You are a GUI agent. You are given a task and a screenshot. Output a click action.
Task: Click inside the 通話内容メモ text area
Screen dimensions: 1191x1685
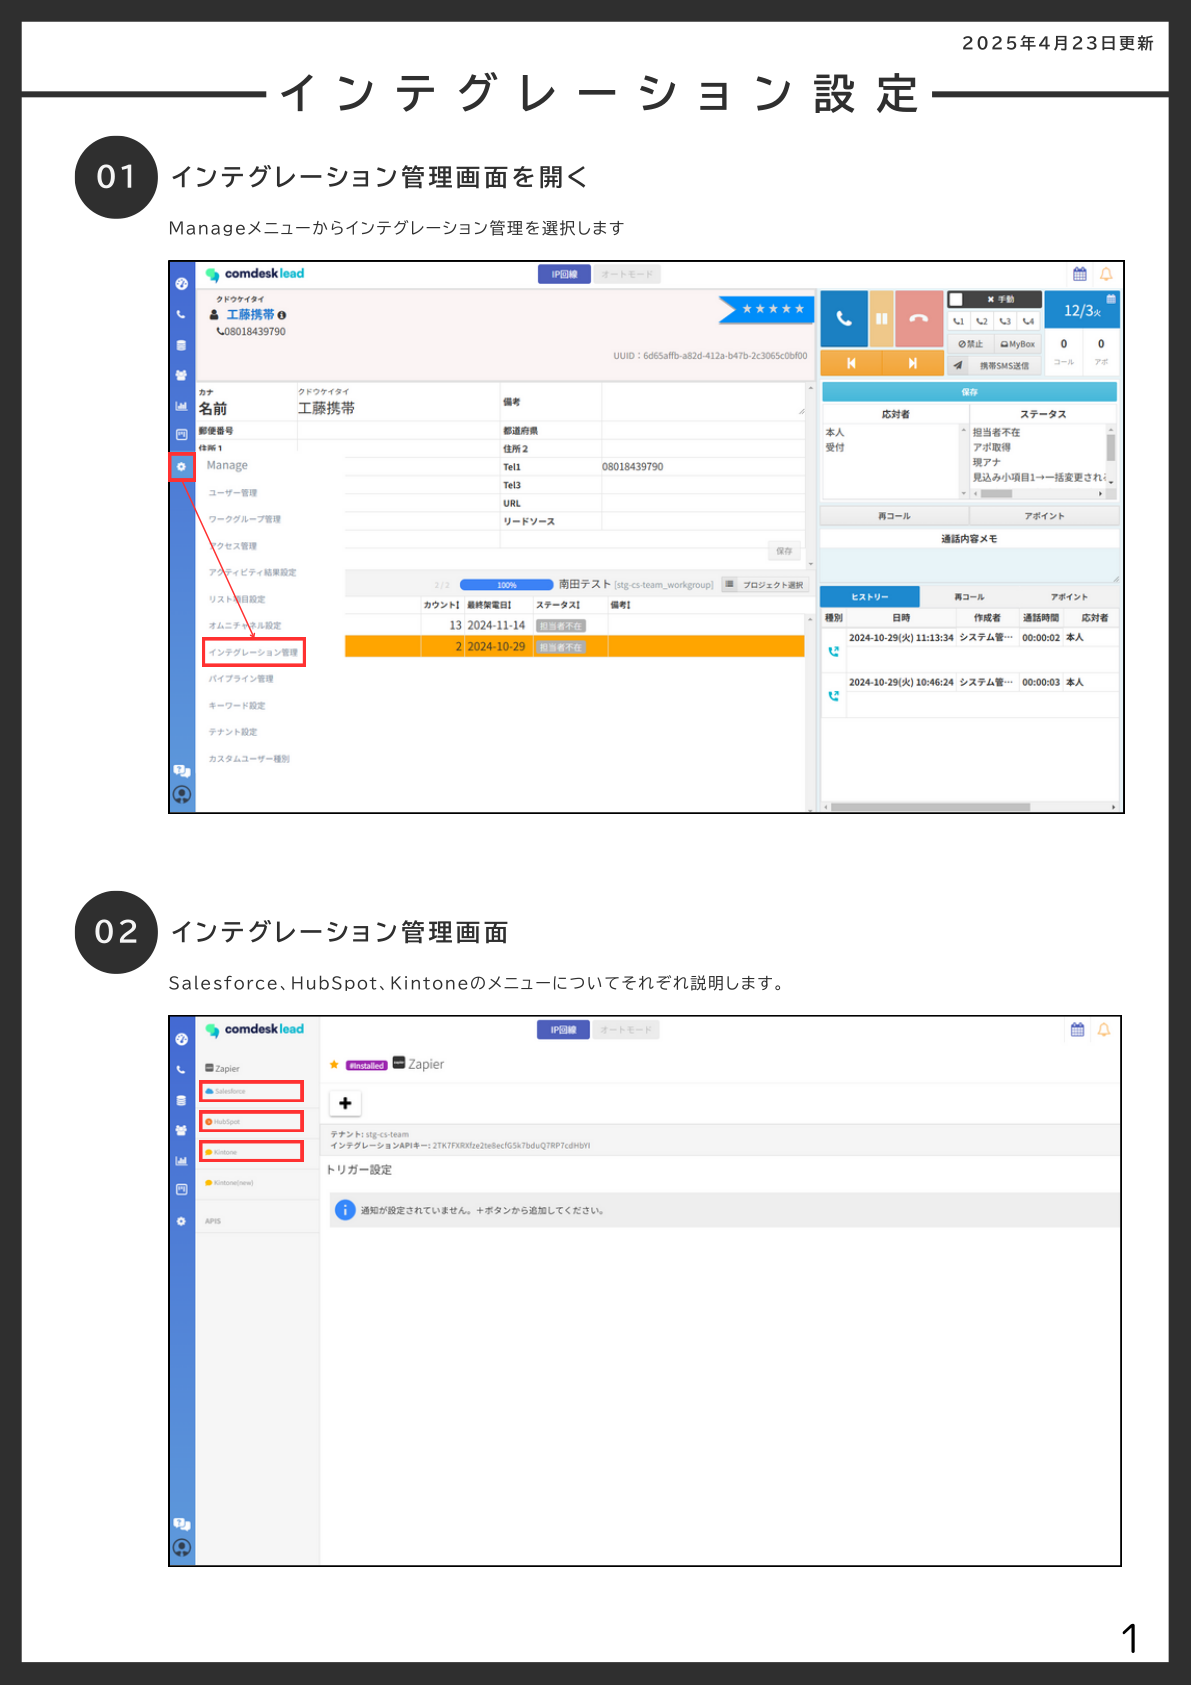[x=969, y=565]
